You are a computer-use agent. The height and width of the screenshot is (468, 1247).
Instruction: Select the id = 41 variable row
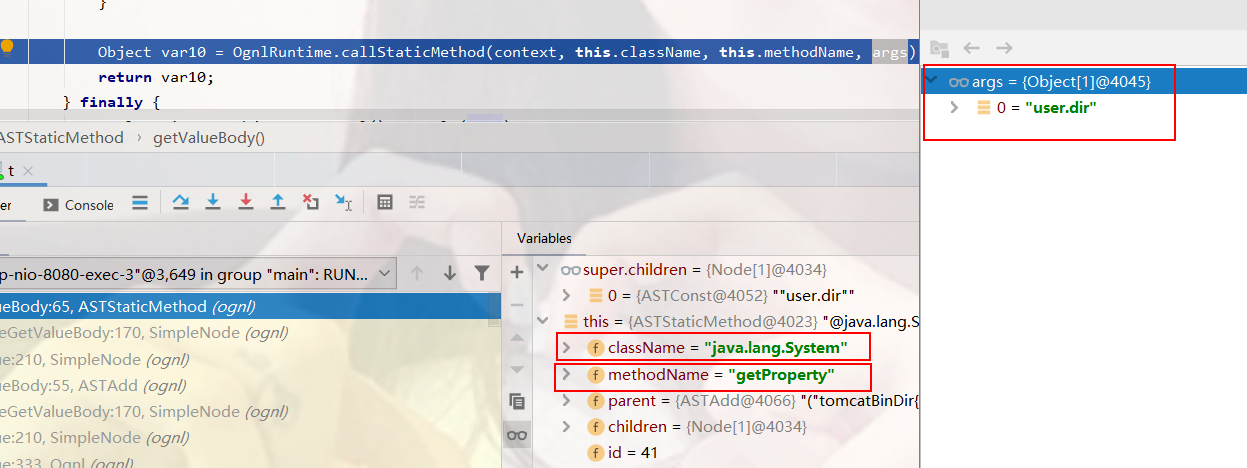pos(632,453)
